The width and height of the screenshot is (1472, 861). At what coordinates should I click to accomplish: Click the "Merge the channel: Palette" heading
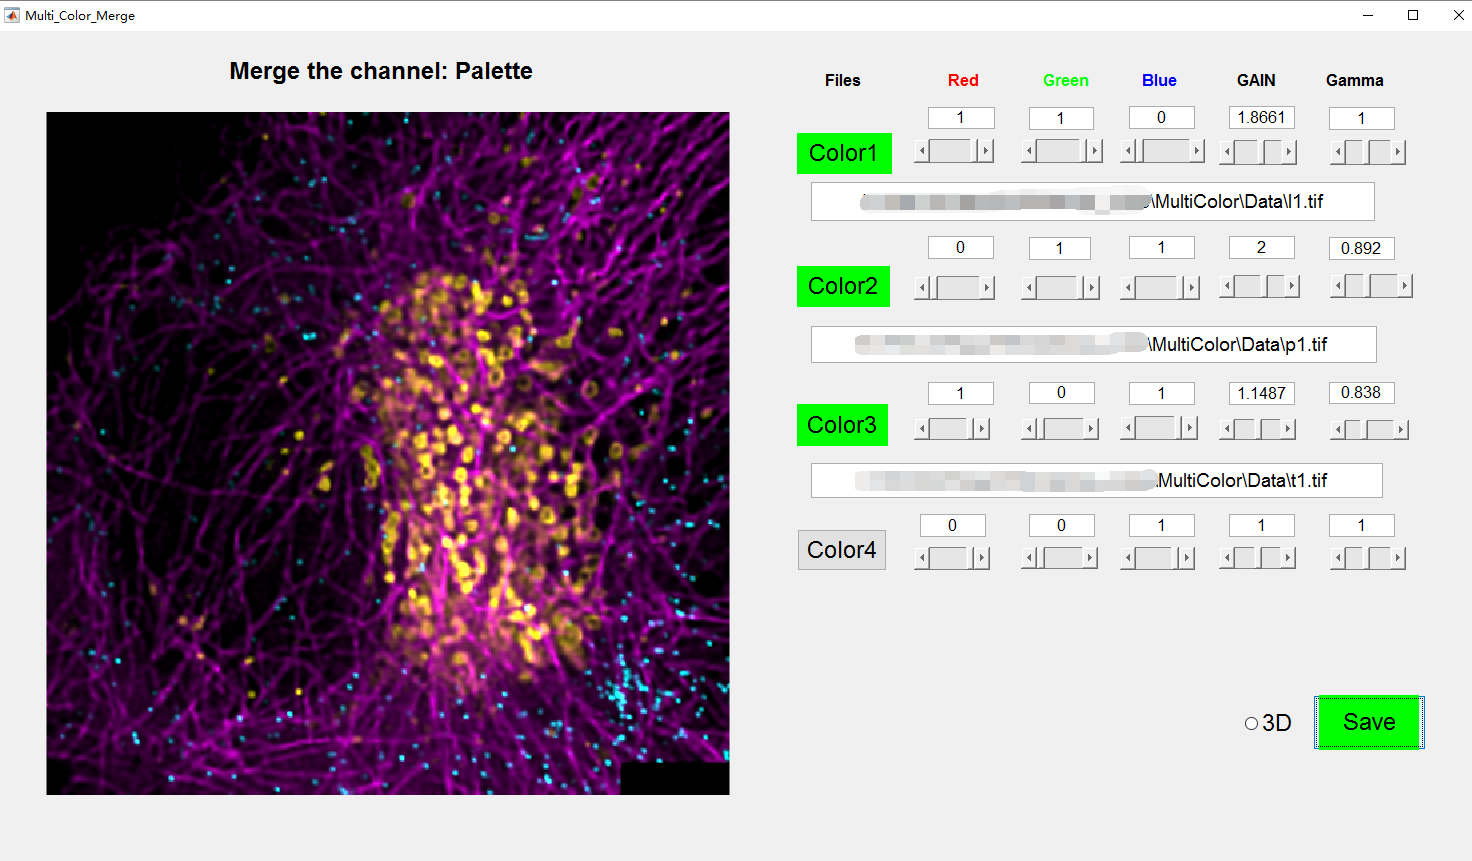coord(381,71)
